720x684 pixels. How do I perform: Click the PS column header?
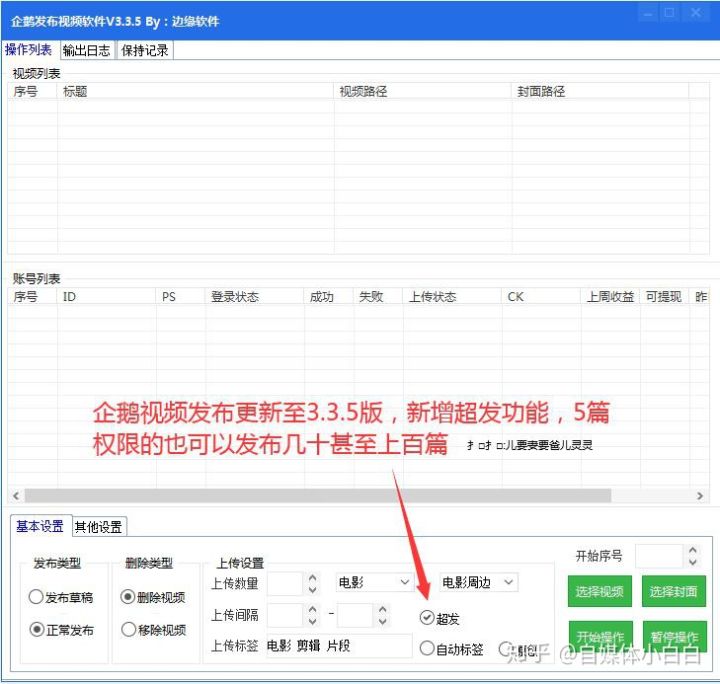click(x=181, y=297)
